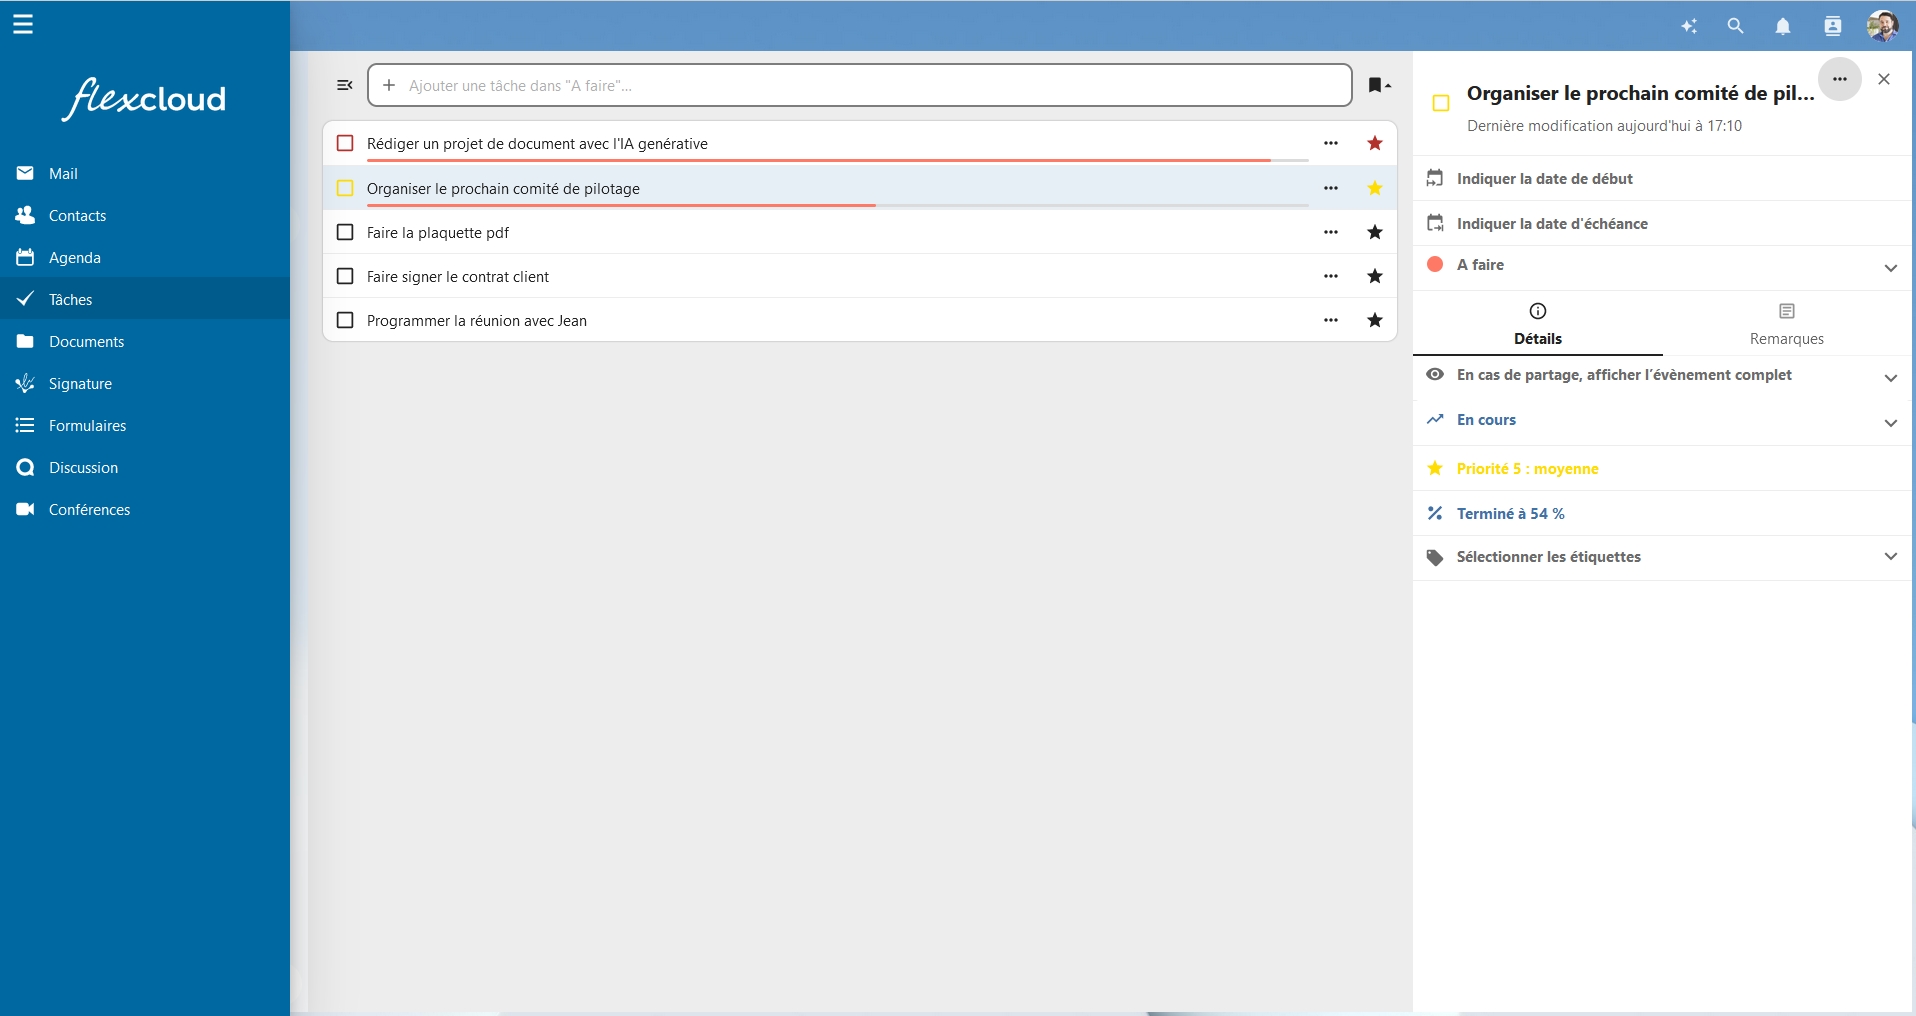Switch to the Remarques tab
The width and height of the screenshot is (1916, 1016).
(x=1787, y=324)
